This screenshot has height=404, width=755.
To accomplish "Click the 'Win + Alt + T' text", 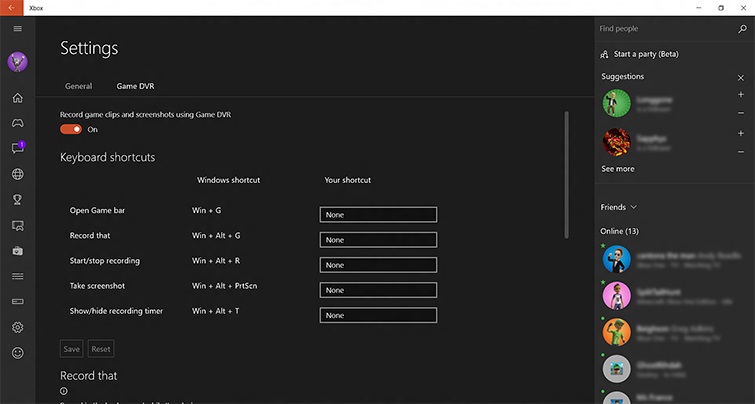I will tap(215, 311).
